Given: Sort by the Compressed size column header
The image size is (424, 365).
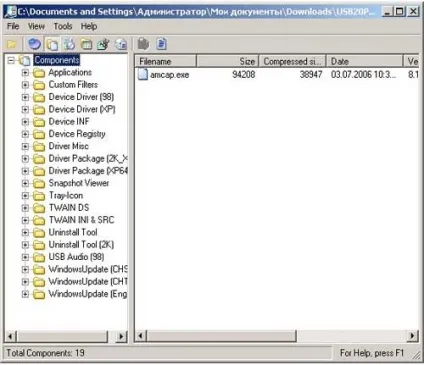Looking at the screenshot, I should point(292,61).
